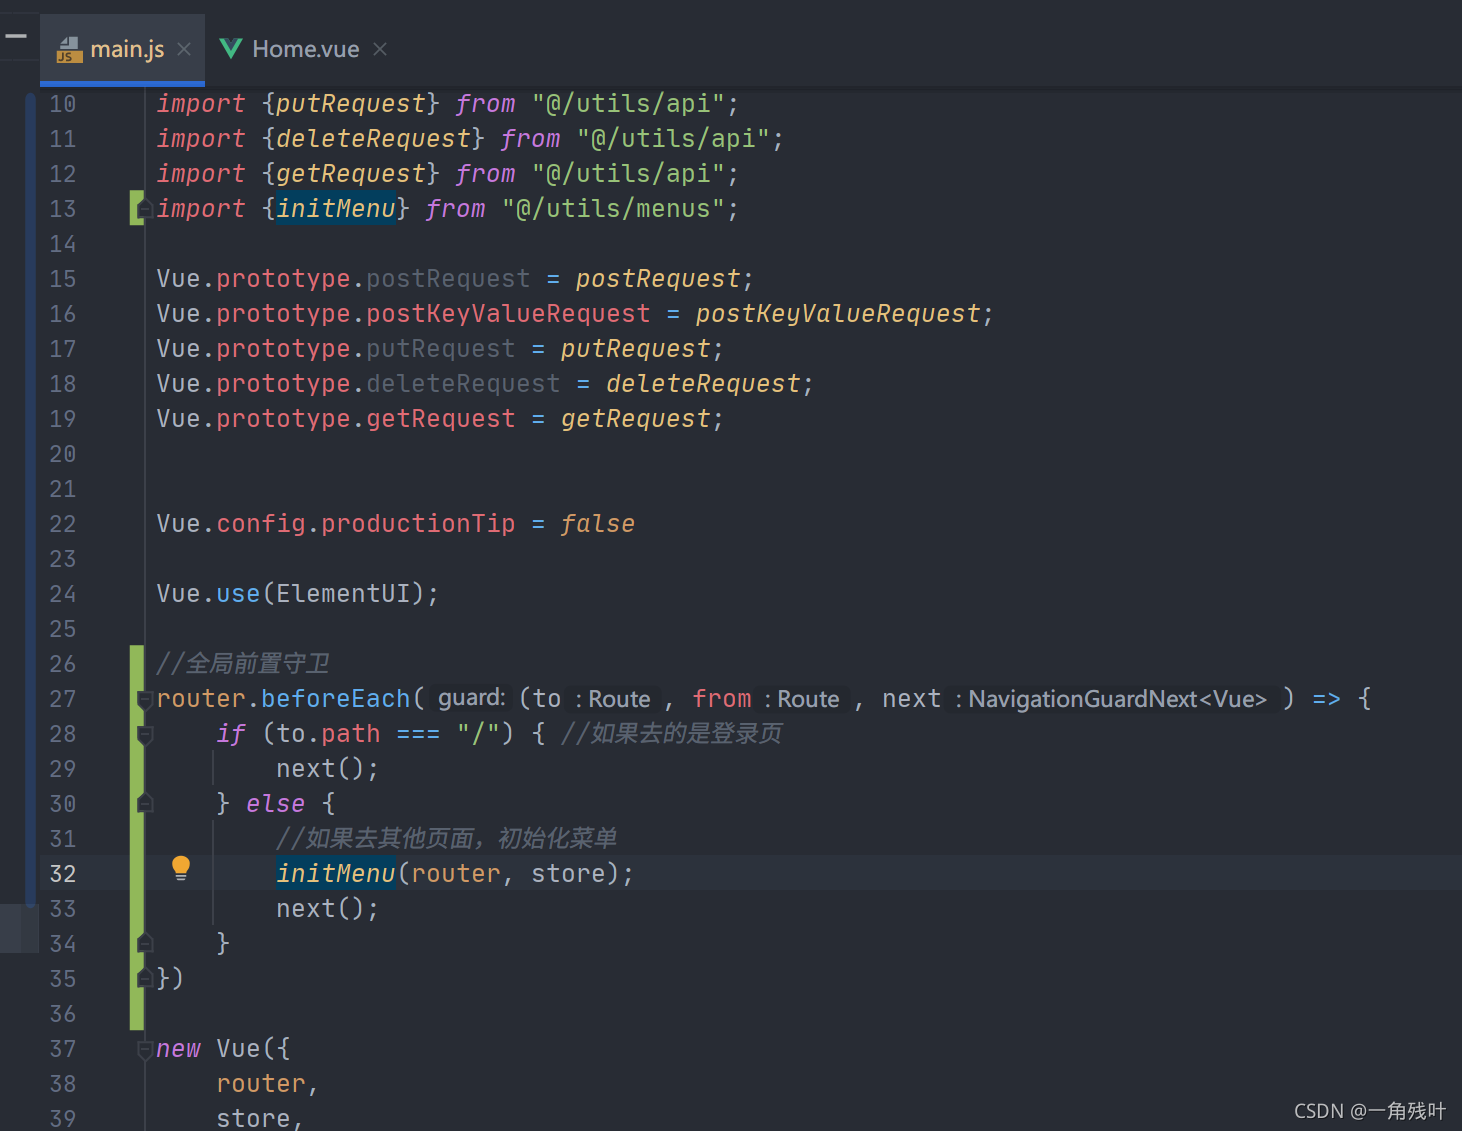Click fold end marker at line 34
The width and height of the screenshot is (1462, 1131).
(145, 944)
